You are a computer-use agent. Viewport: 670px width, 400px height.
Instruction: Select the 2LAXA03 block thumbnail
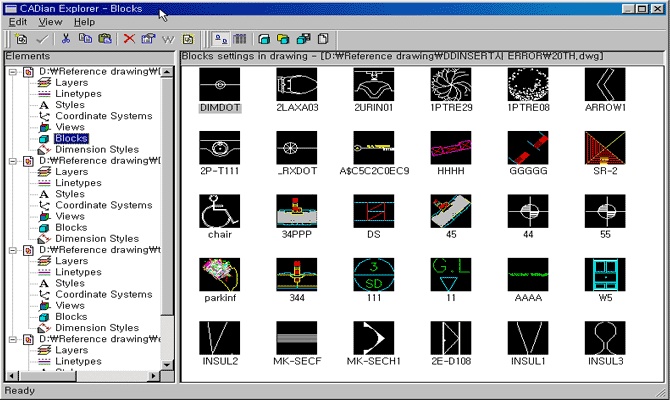297,85
